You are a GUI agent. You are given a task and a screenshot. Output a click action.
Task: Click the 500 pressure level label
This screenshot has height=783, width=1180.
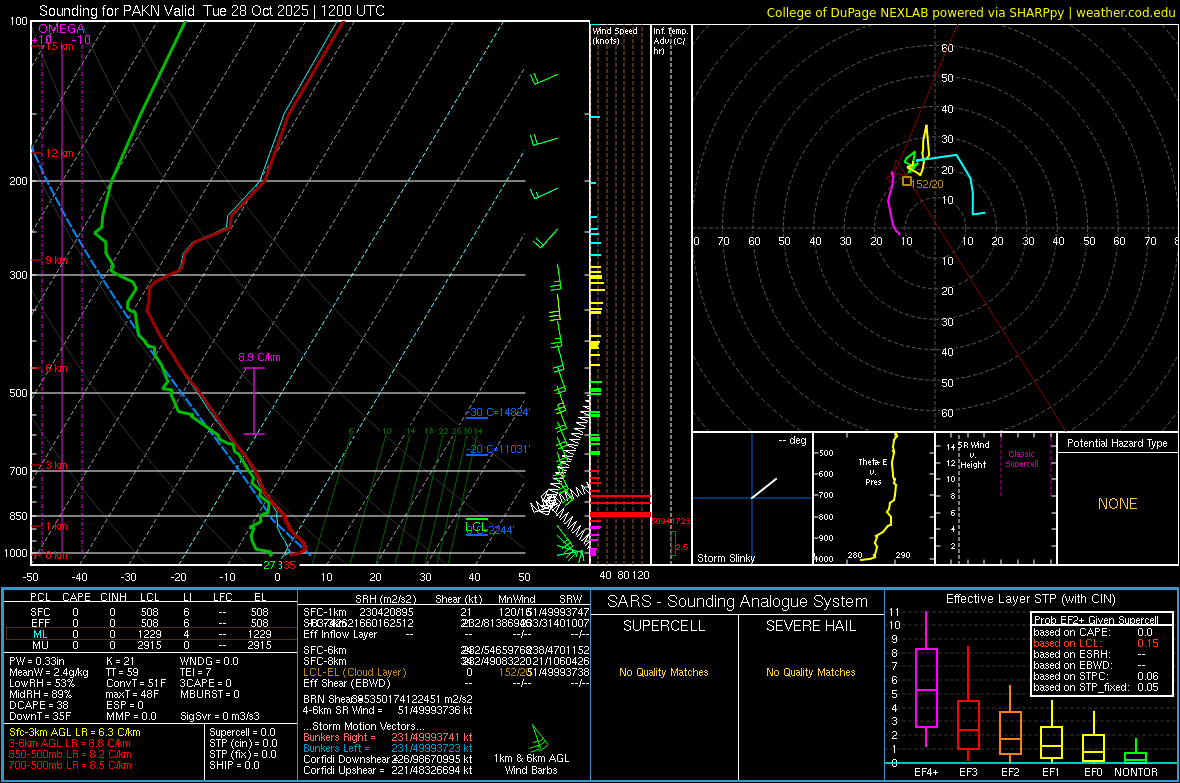click(x=18, y=393)
